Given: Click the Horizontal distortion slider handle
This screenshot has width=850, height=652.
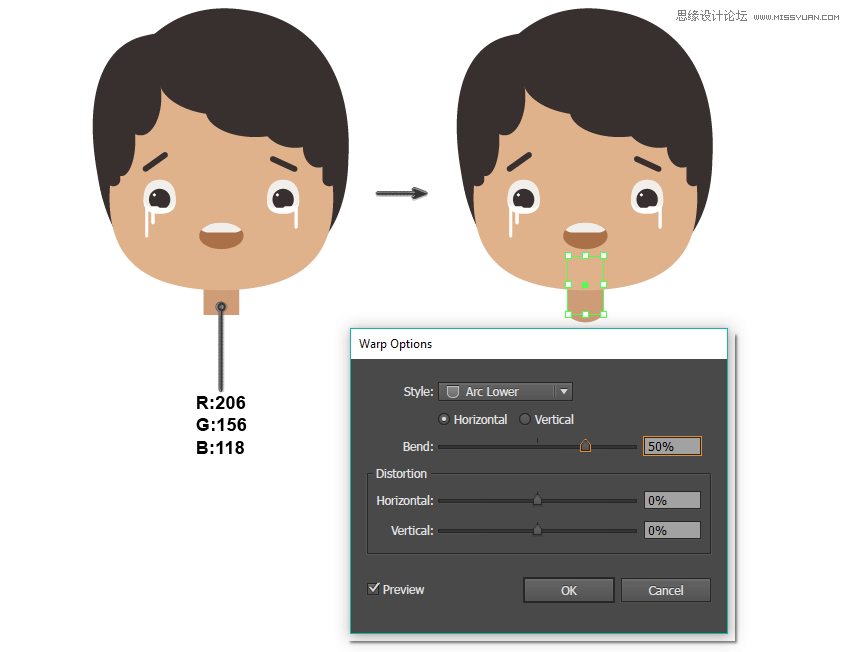Looking at the screenshot, I should 537,499.
